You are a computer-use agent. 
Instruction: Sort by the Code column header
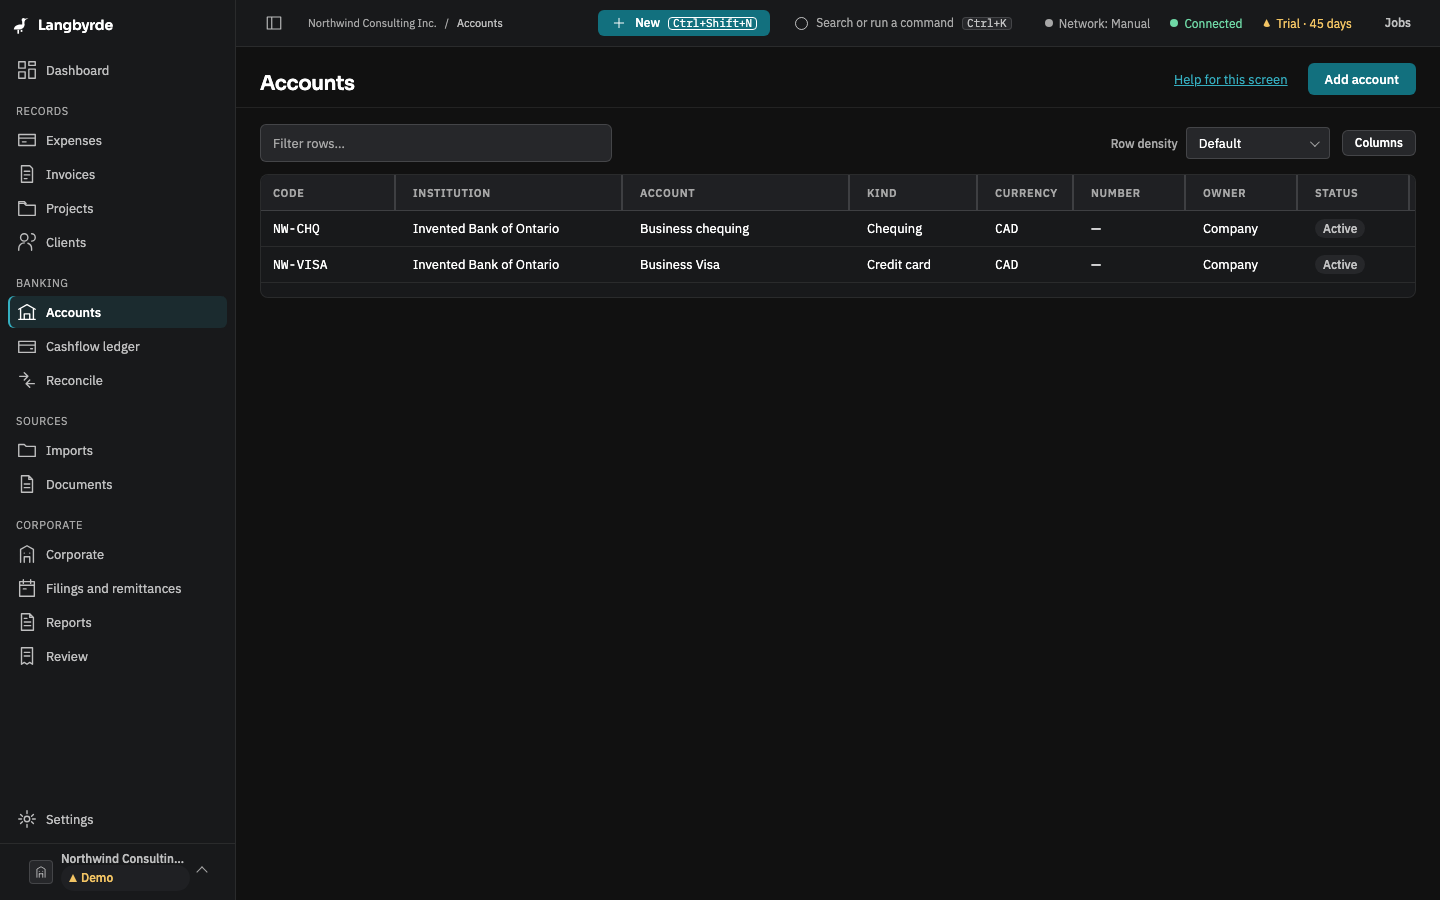coord(328,193)
